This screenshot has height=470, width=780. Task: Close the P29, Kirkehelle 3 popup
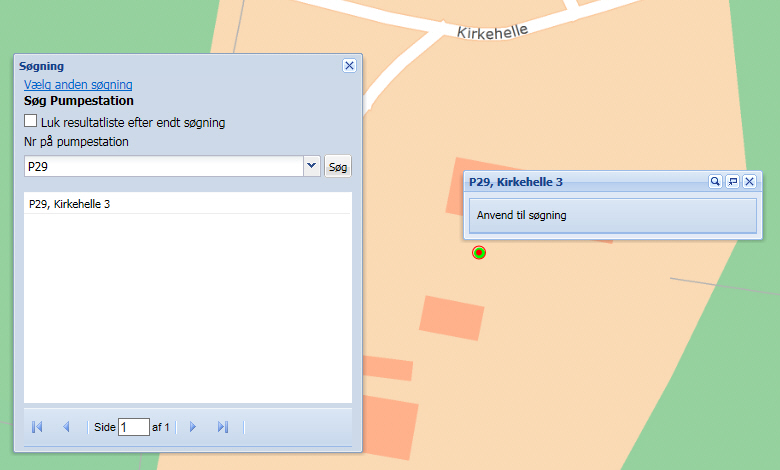pyautogui.click(x=750, y=182)
